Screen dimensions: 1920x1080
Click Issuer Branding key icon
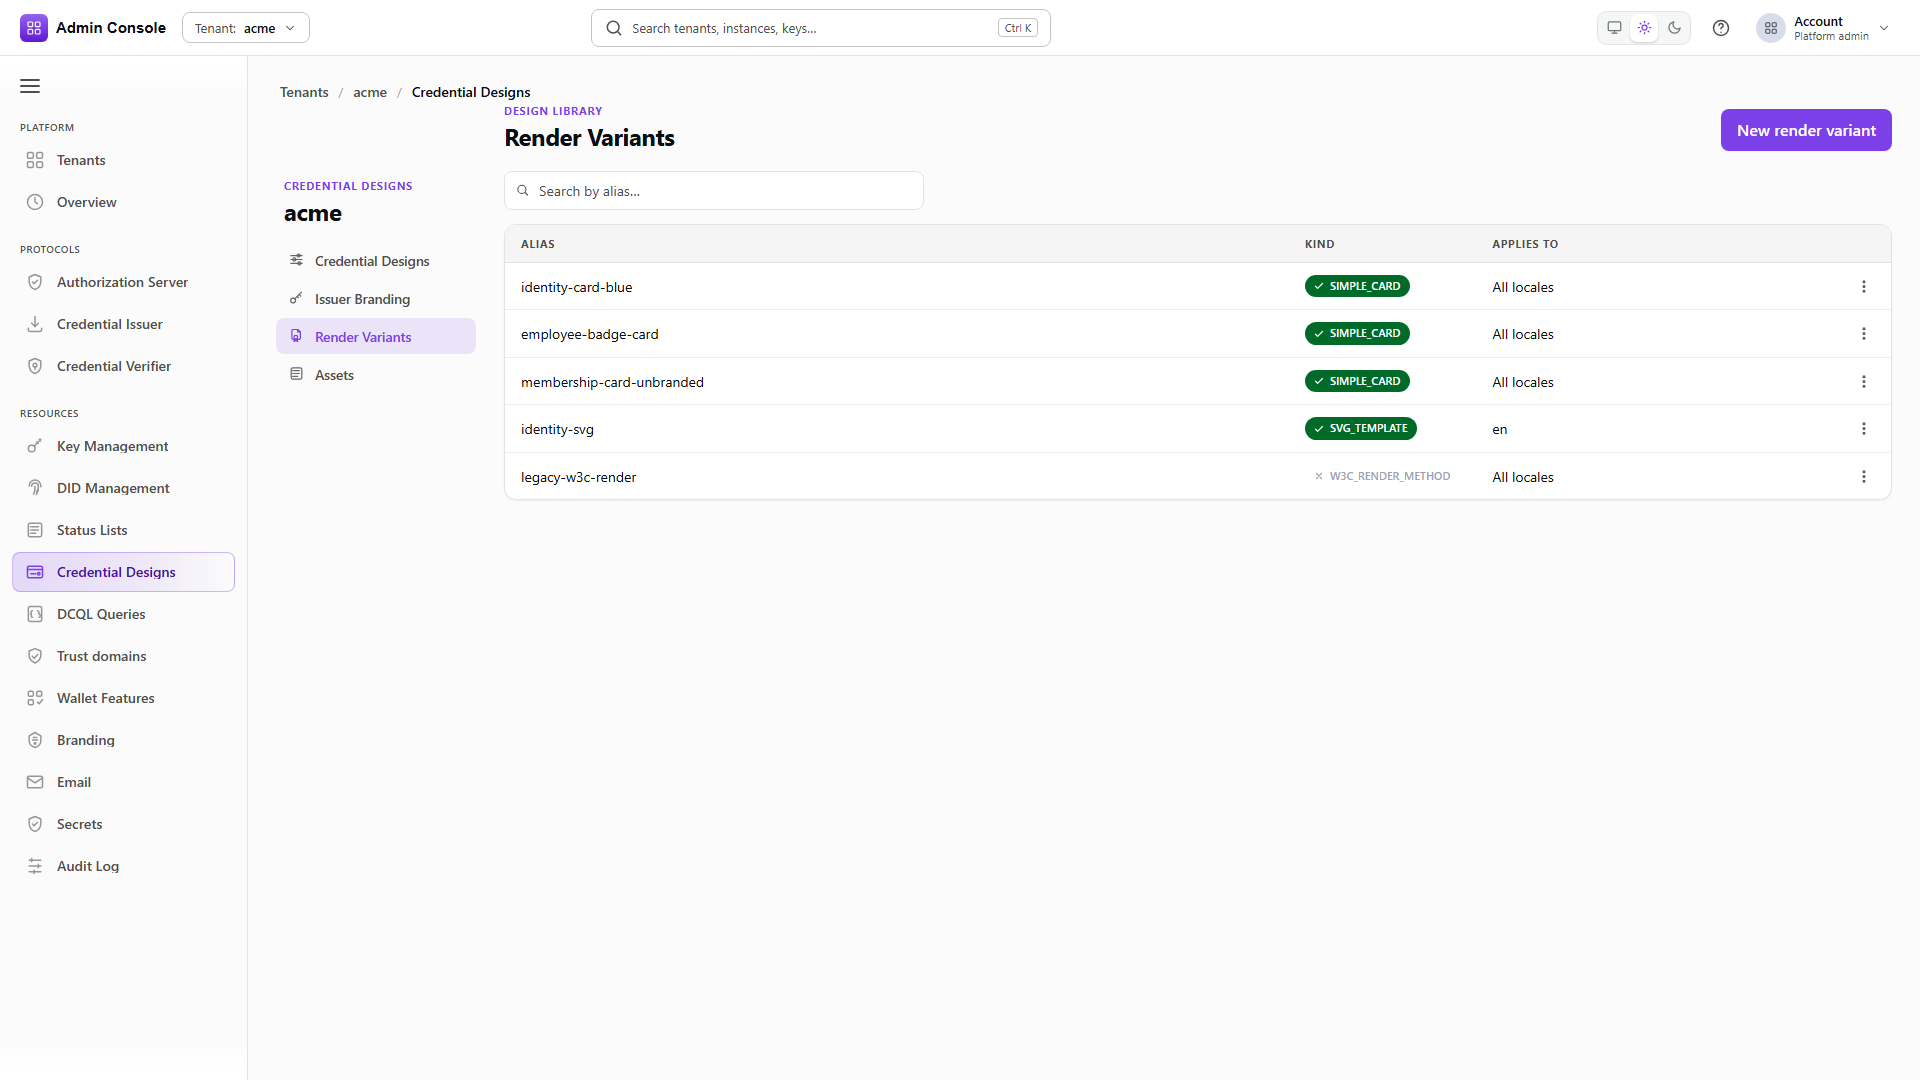coord(296,298)
